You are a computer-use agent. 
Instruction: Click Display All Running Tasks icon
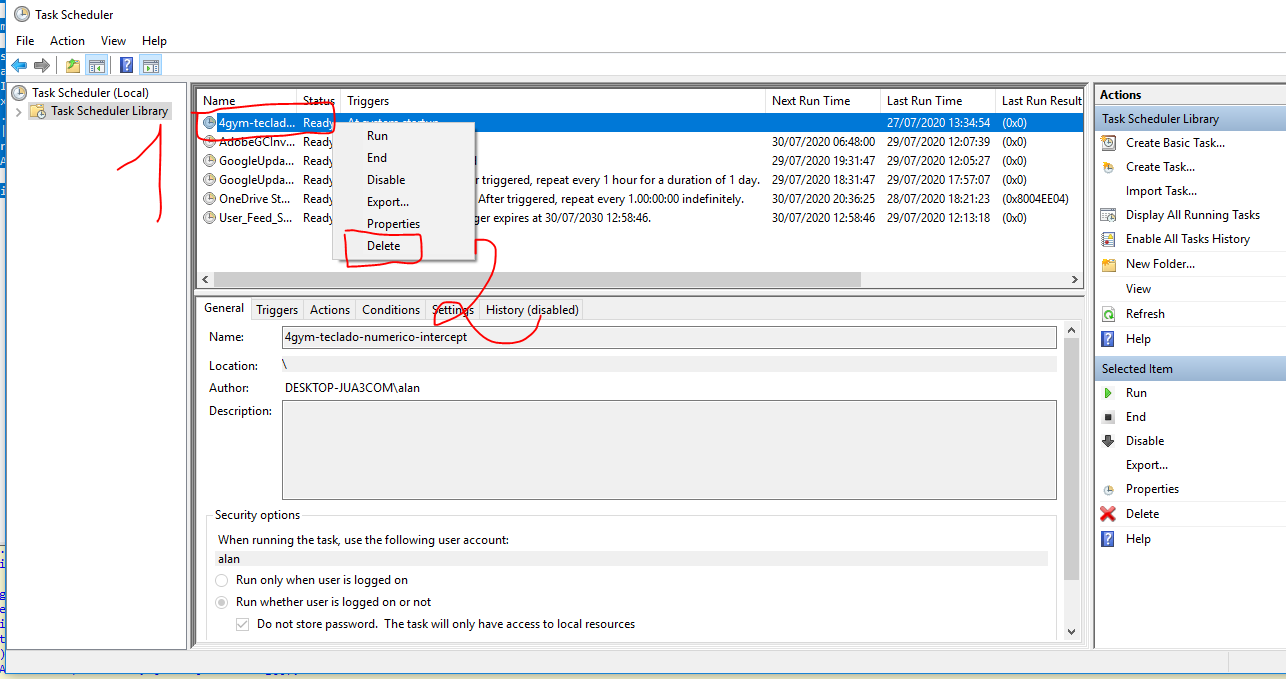[1108, 215]
